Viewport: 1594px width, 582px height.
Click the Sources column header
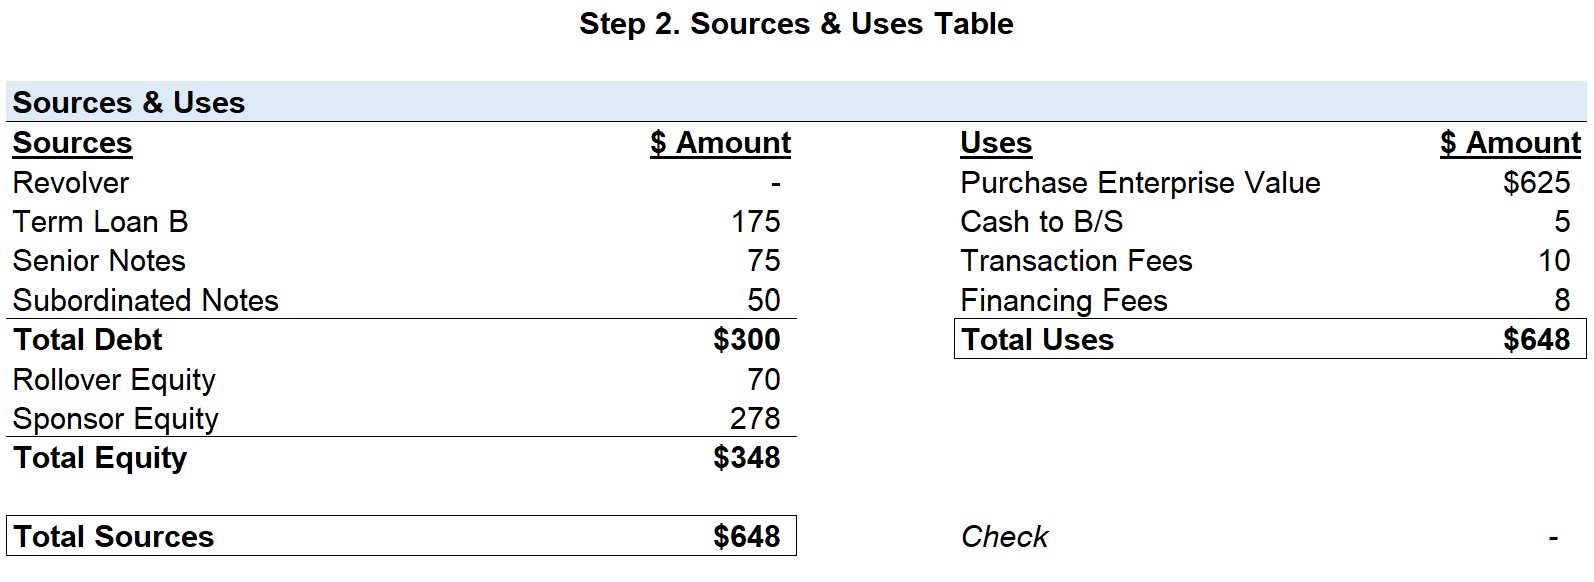72,143
